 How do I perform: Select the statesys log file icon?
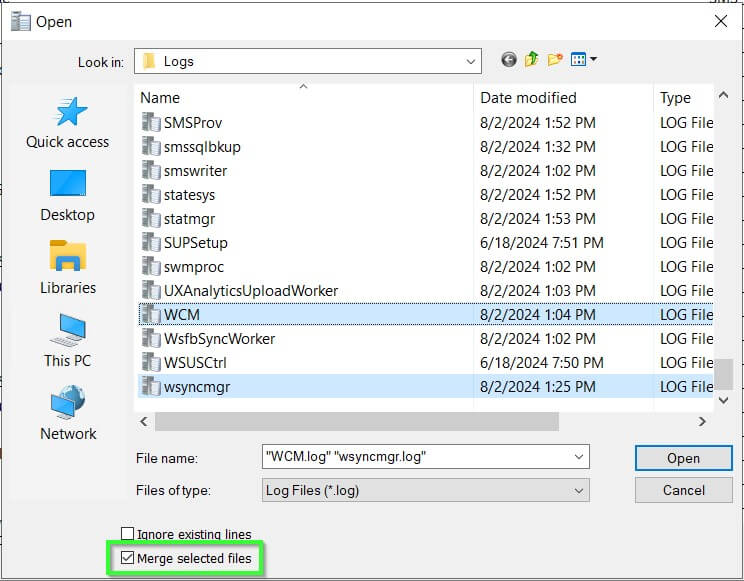coord(151,195)
